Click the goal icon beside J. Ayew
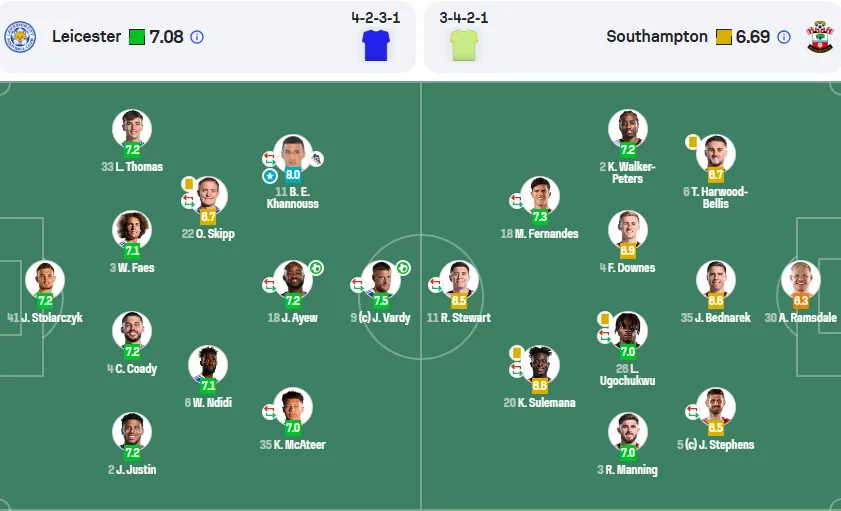 pos(316,268)
